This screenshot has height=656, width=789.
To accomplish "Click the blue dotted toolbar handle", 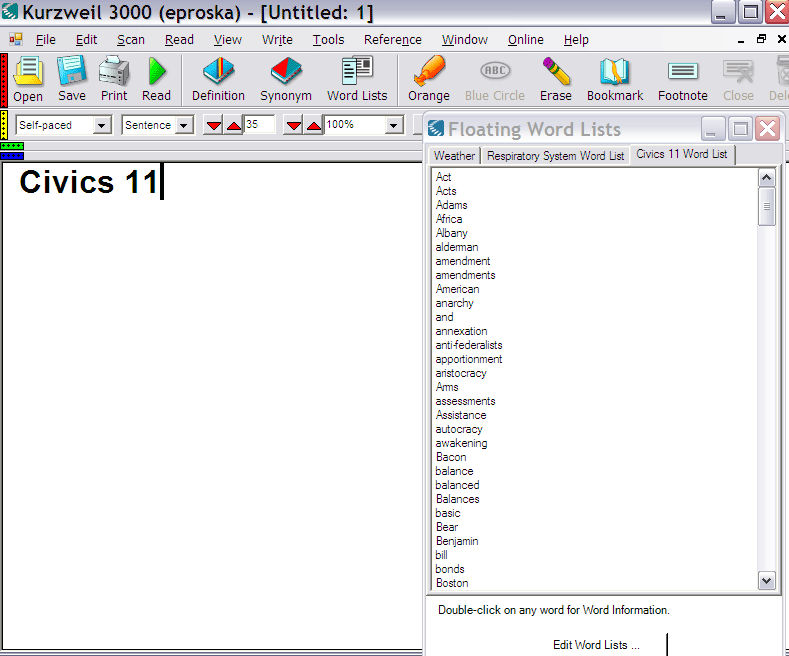I will pos(12,156).
